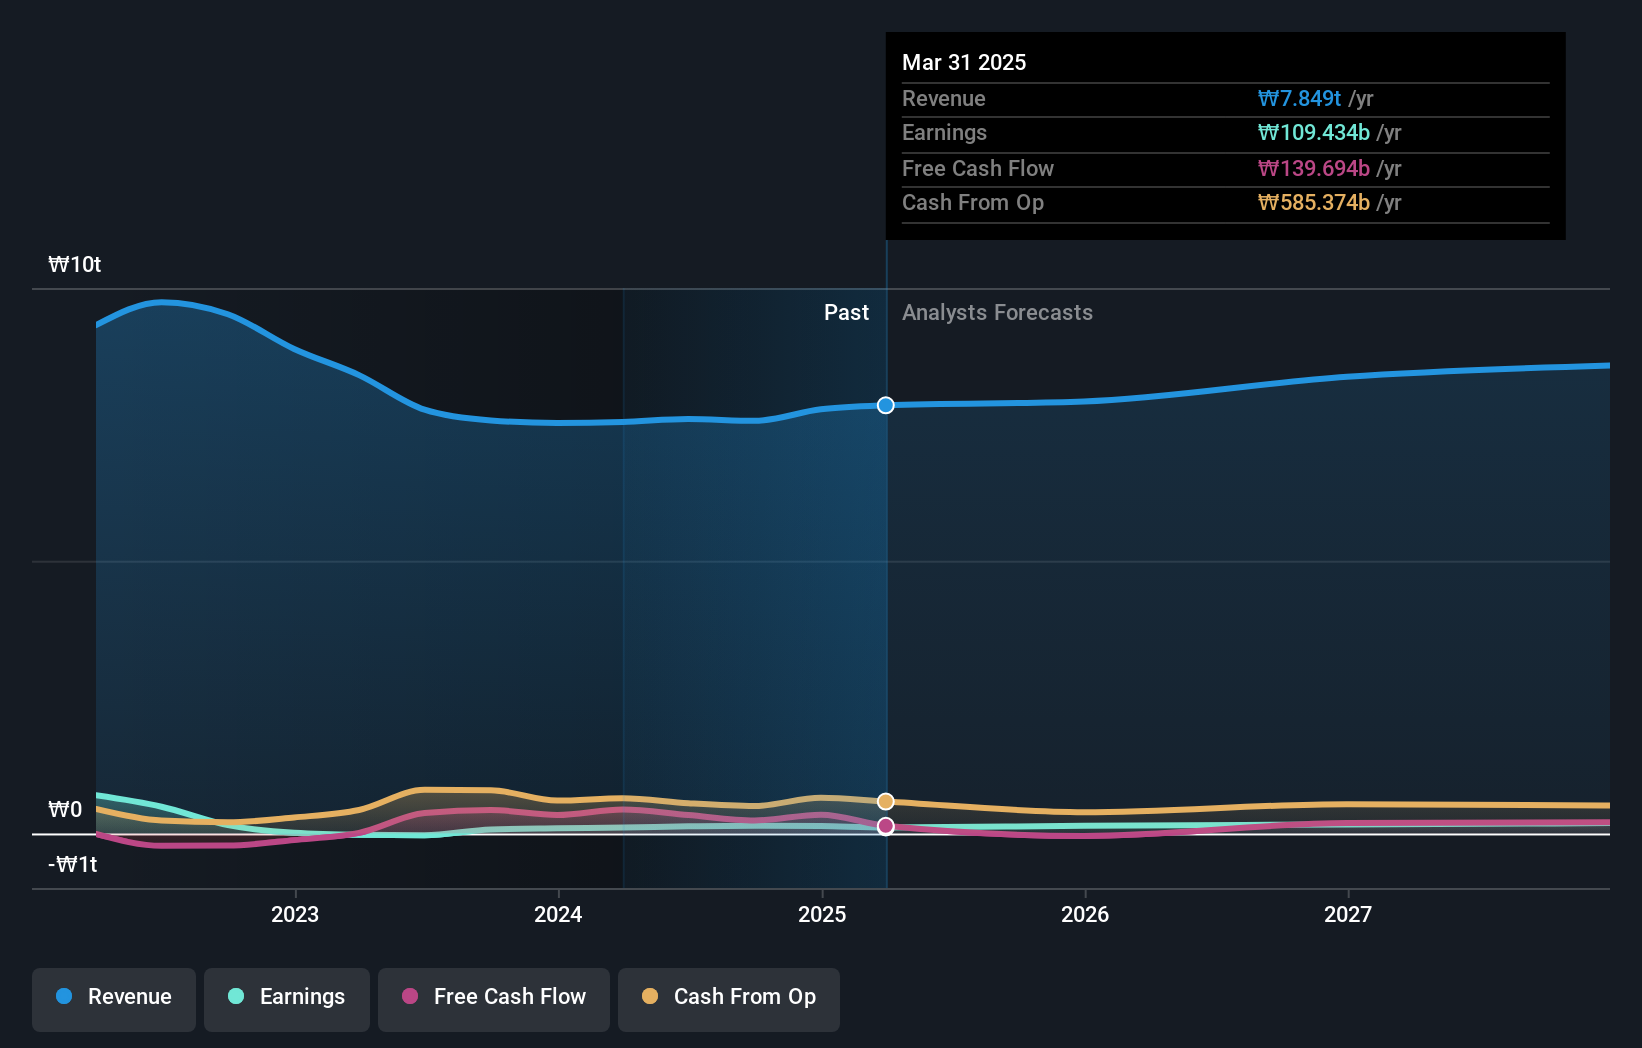Click the pink Free Cash Flow data point
The height and width of the screenshot is (1048, 1642).
(886, 826)
